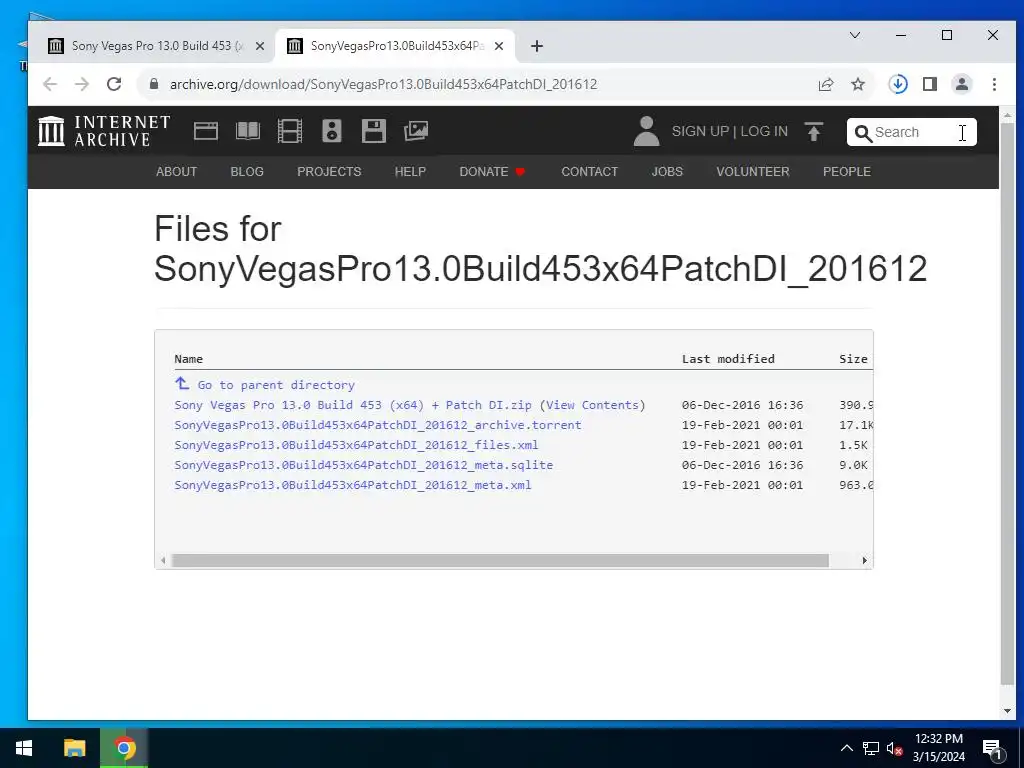Click the user avatar icon
Viewport: 1024px width, 768px height.
(646, 131)
